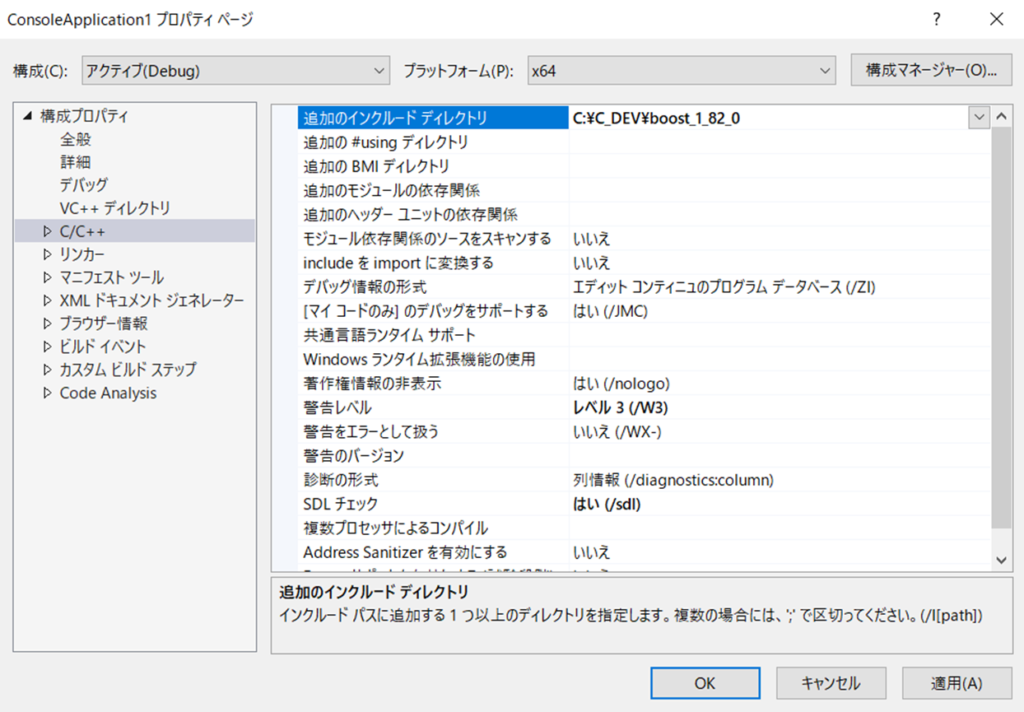Screen dimensions: 1024x712
Task: Expand the ビルド イベント node
Action: coord(46,347)
